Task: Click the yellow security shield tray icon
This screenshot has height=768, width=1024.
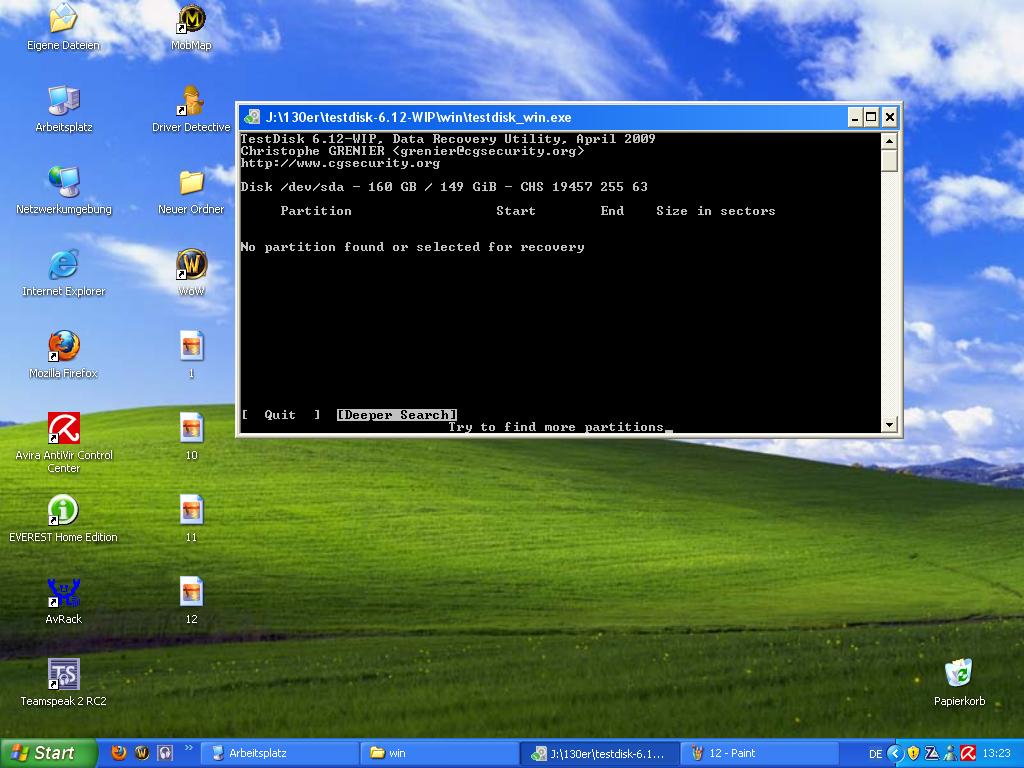Action: [x=913, y=754]
